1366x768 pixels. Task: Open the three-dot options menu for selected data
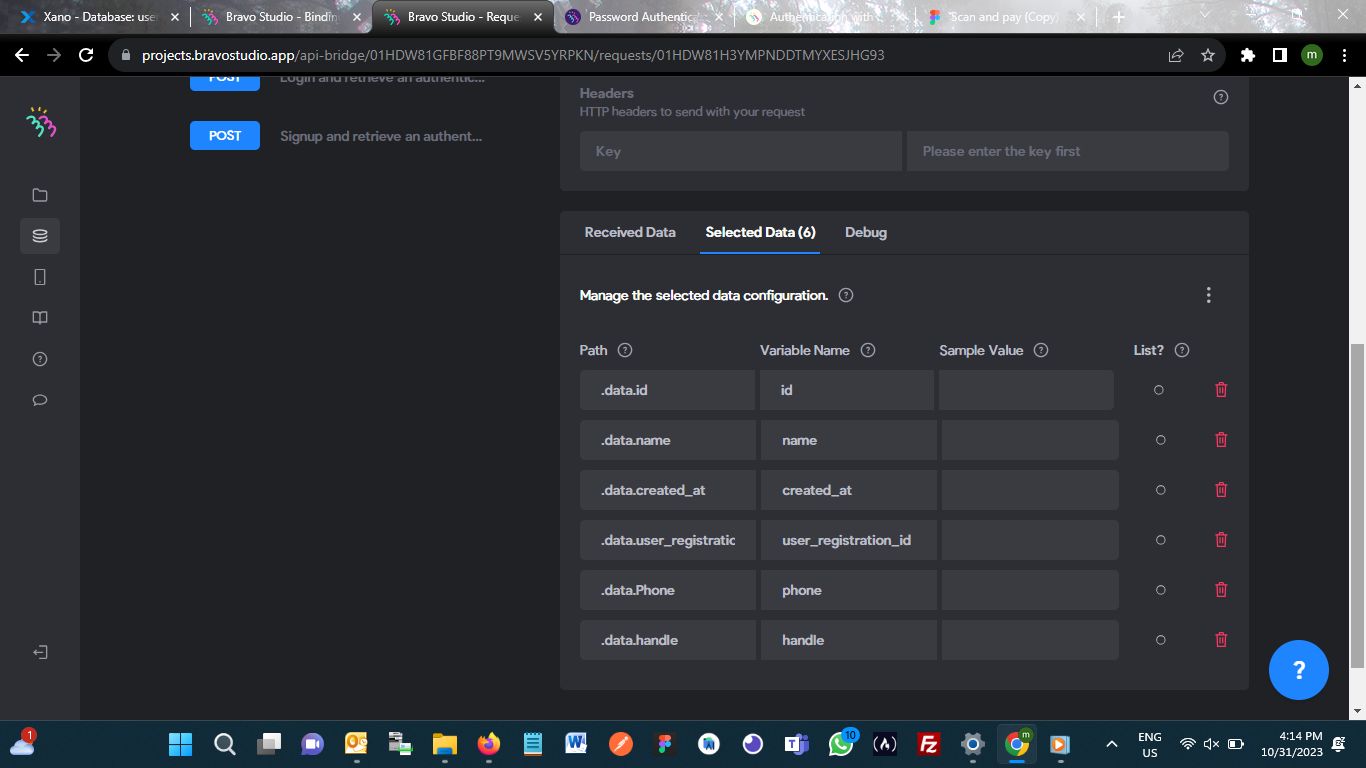point(1209,295)
